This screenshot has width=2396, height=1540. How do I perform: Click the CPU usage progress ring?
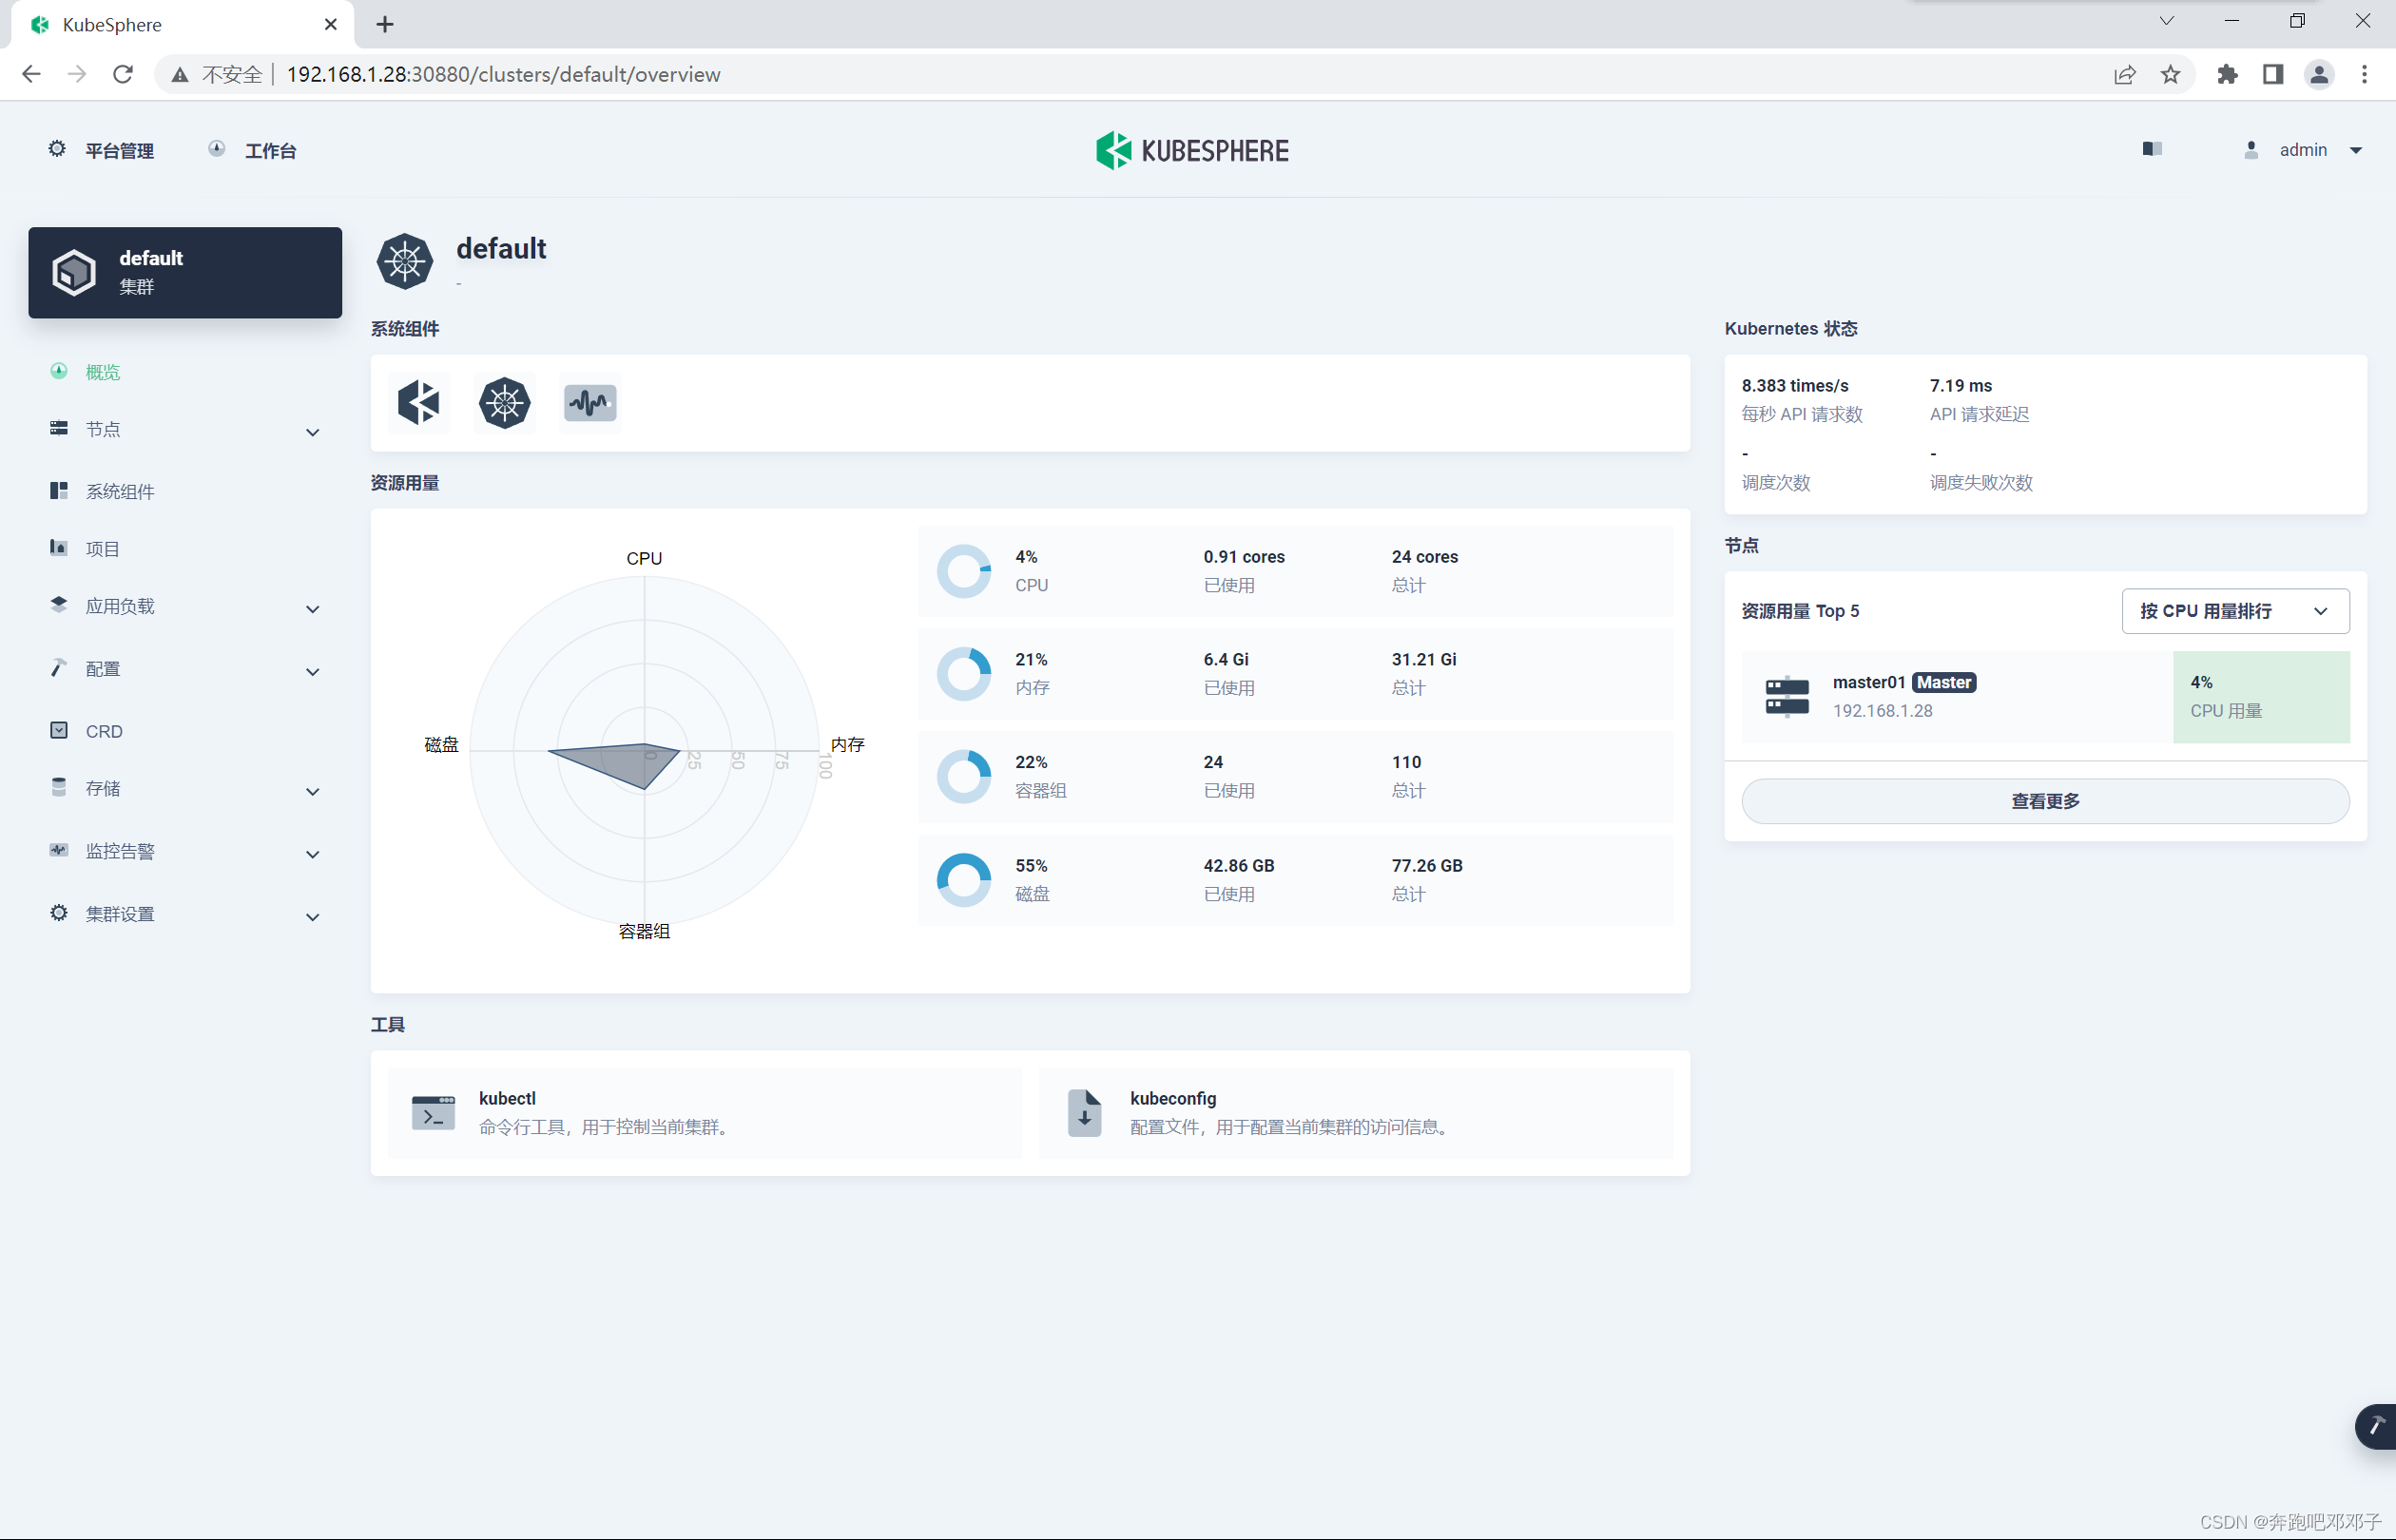pos(964,569)
